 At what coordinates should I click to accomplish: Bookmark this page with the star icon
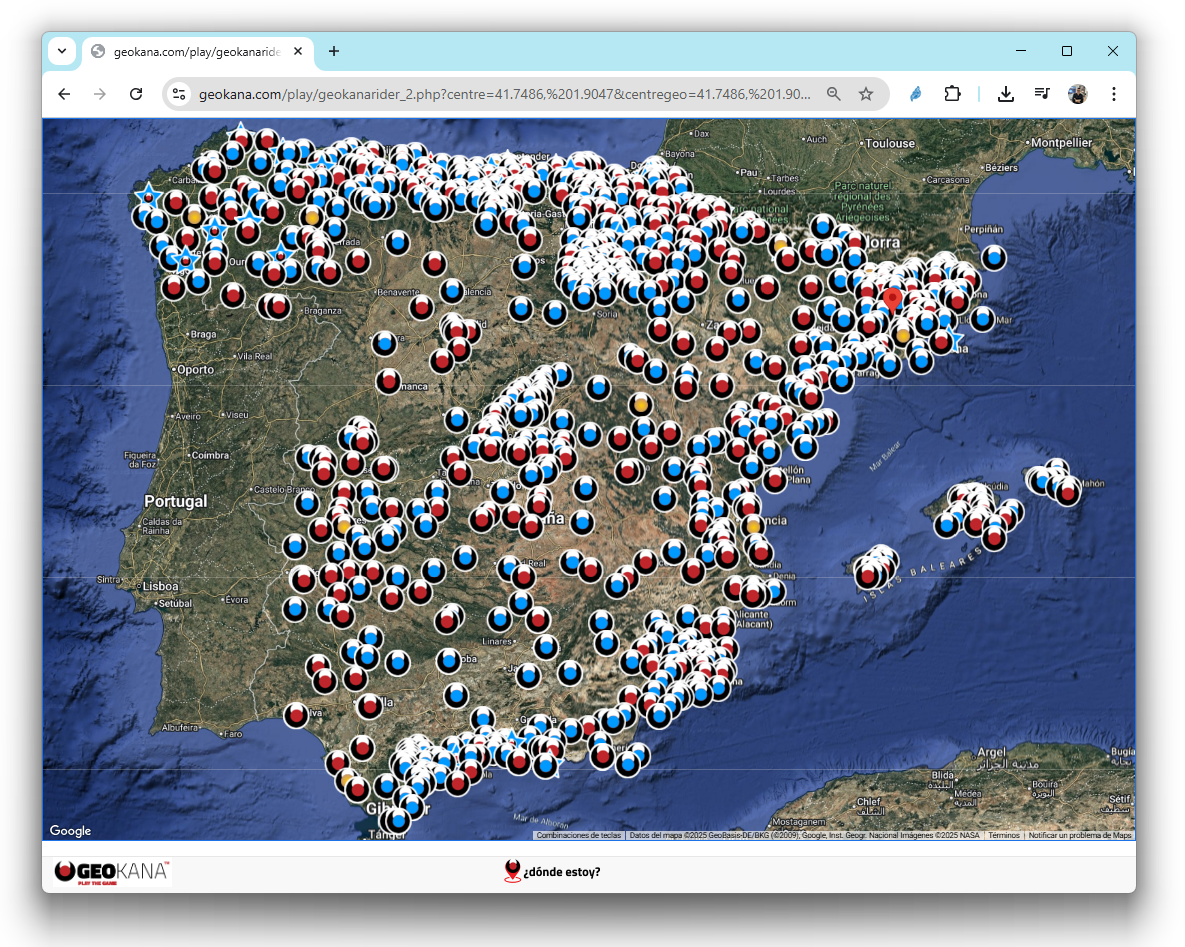coord(866,94)
